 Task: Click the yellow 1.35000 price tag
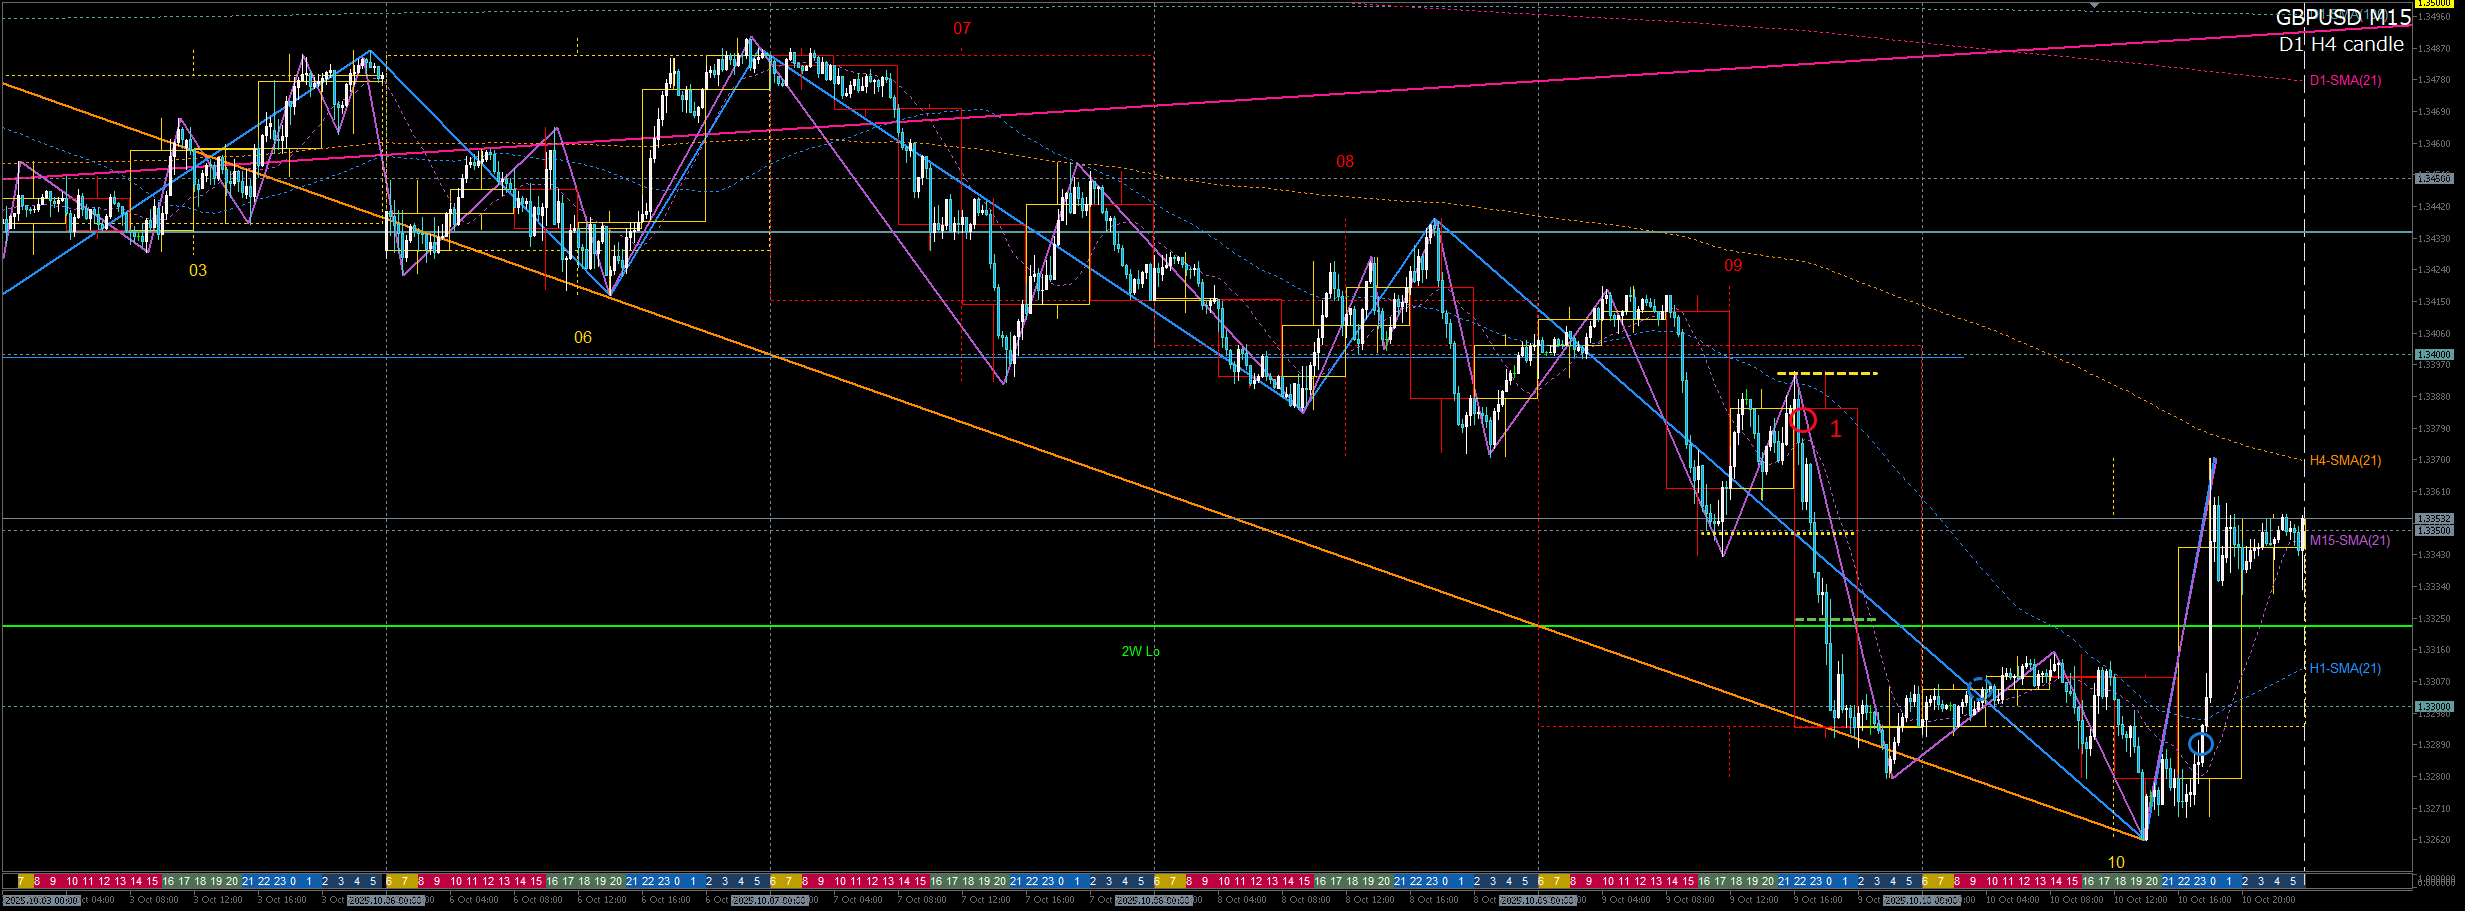[2432, 4]
